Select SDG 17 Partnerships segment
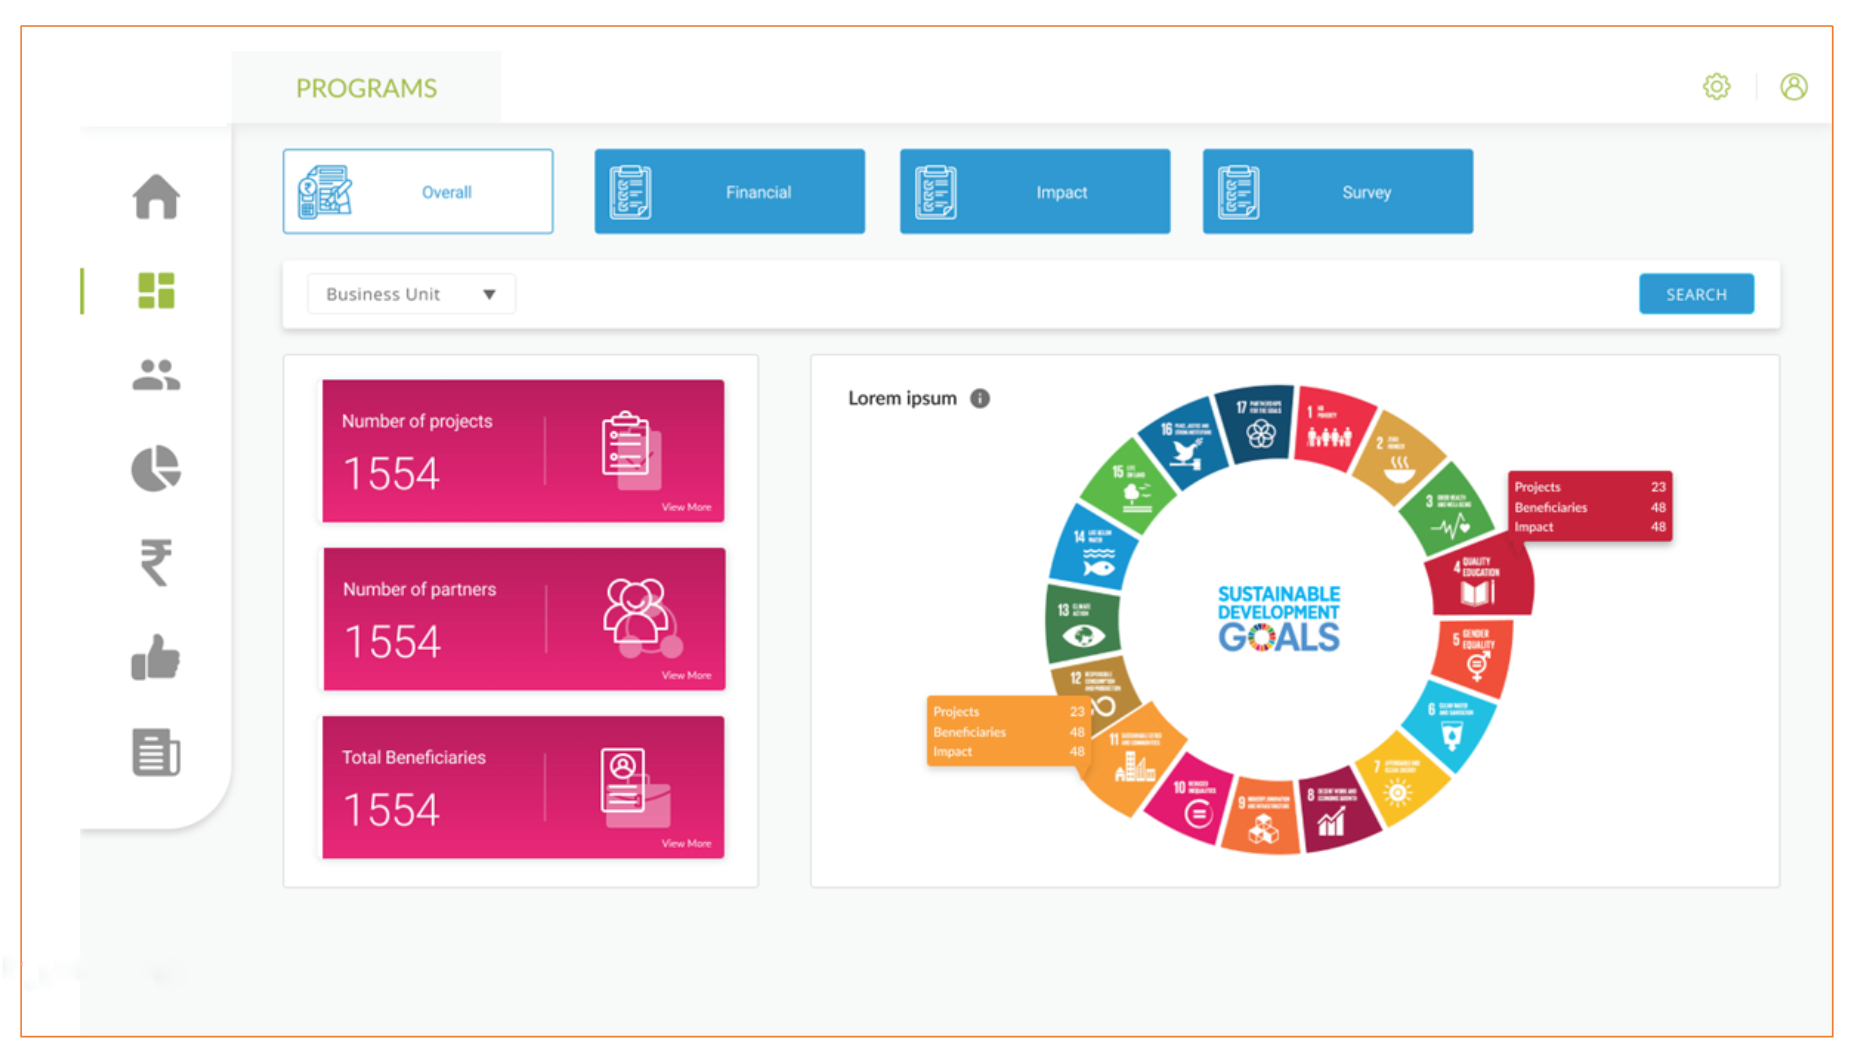This screenshot has height=1052, width=1870. (x=1256, y=424)
